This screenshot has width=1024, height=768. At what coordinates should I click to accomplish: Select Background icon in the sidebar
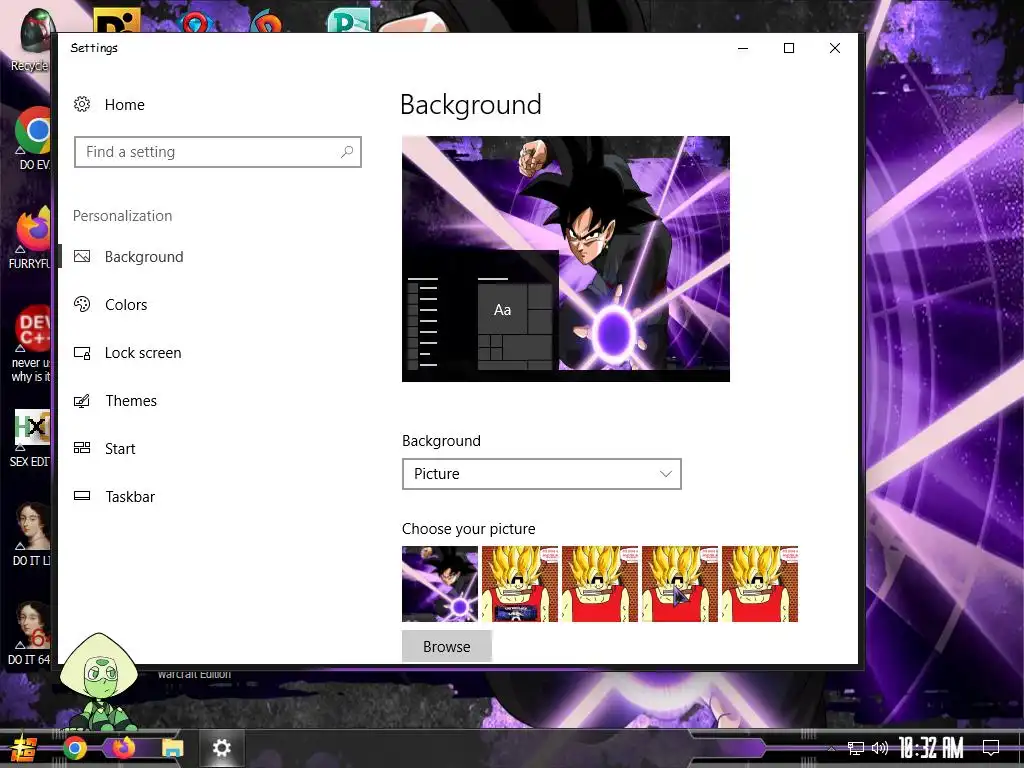pos(82,257)
